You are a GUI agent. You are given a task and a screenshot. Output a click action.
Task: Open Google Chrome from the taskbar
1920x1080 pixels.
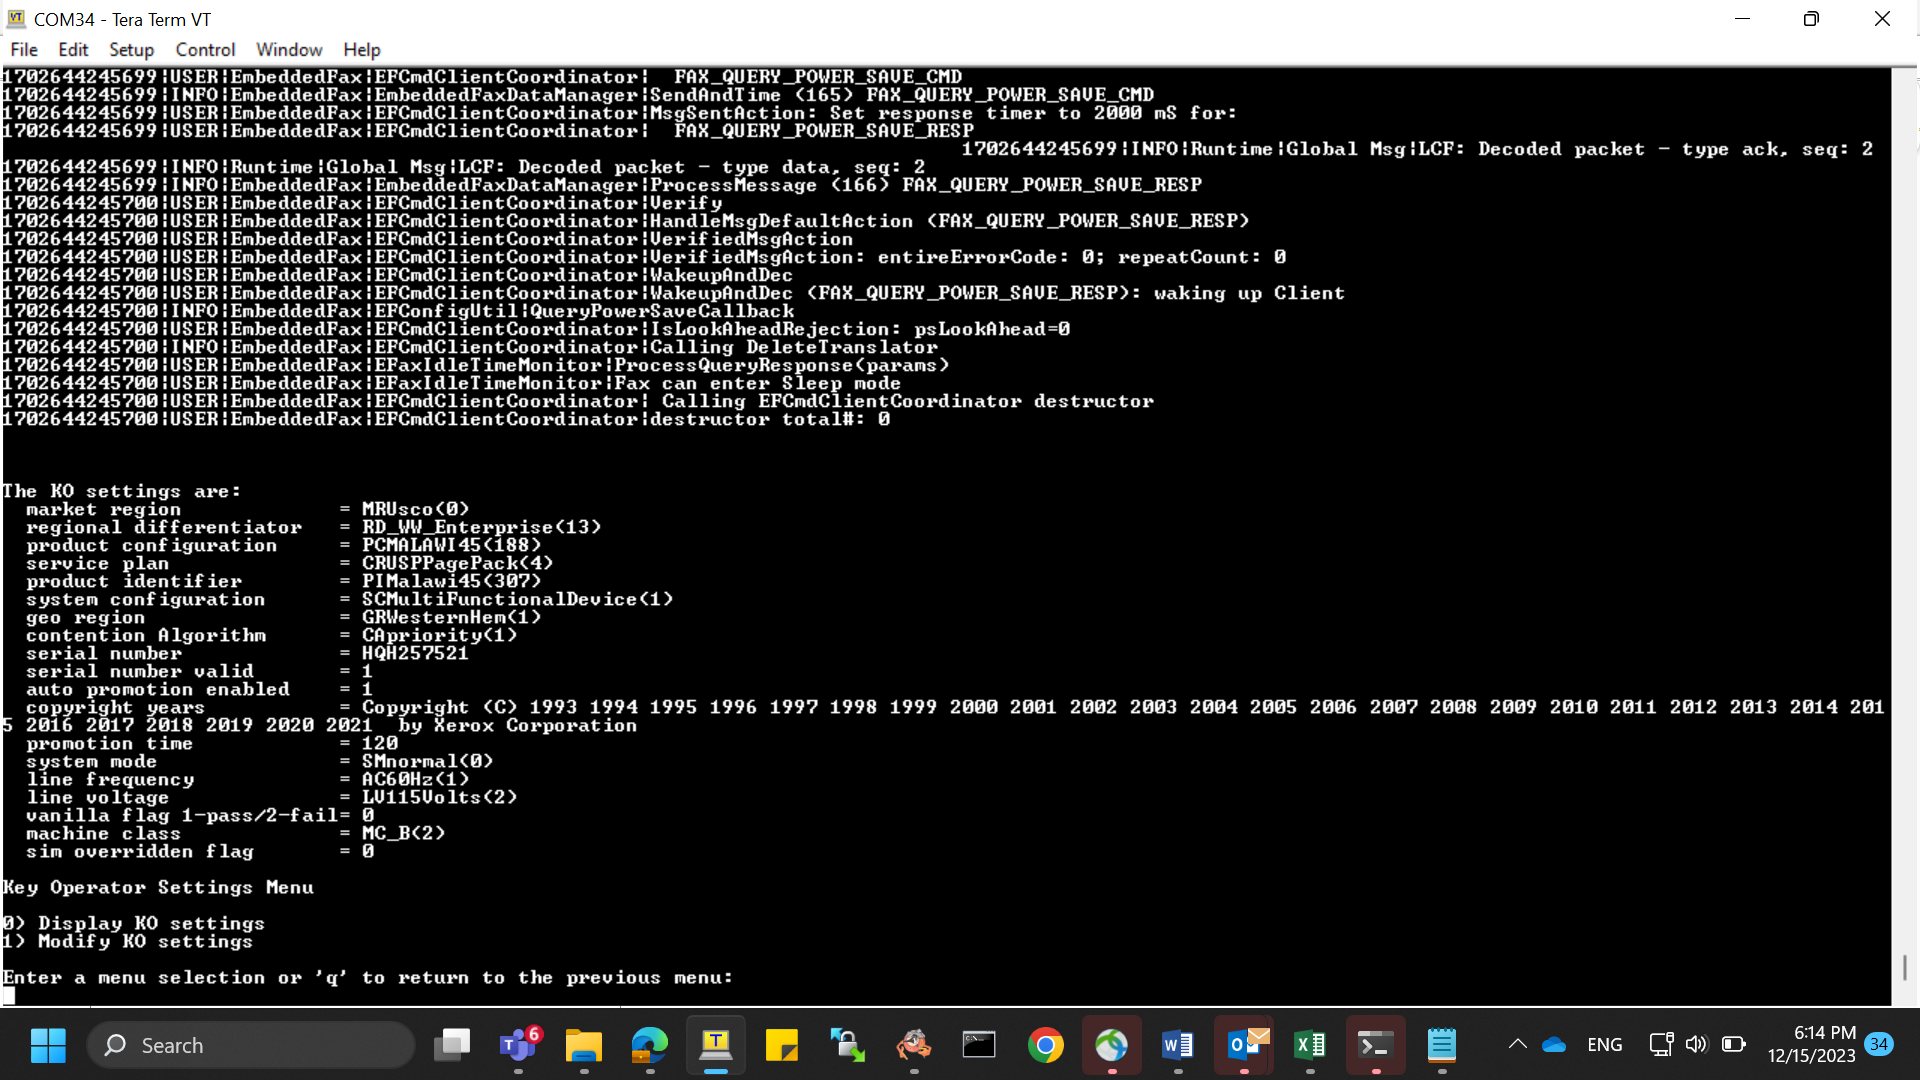click(x=1046, y=1045)
